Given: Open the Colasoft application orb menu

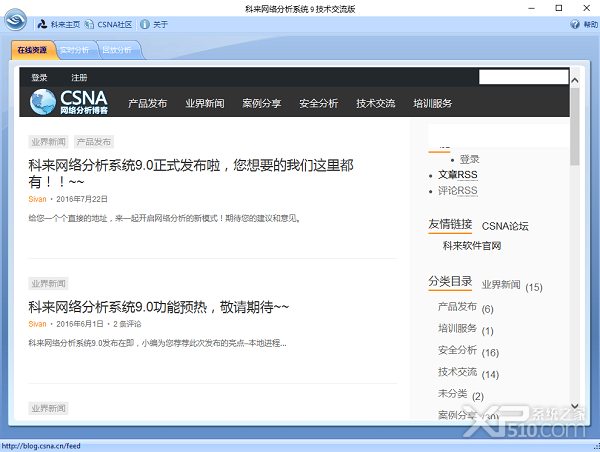Looking at the screenshot, I should (15, 20).
